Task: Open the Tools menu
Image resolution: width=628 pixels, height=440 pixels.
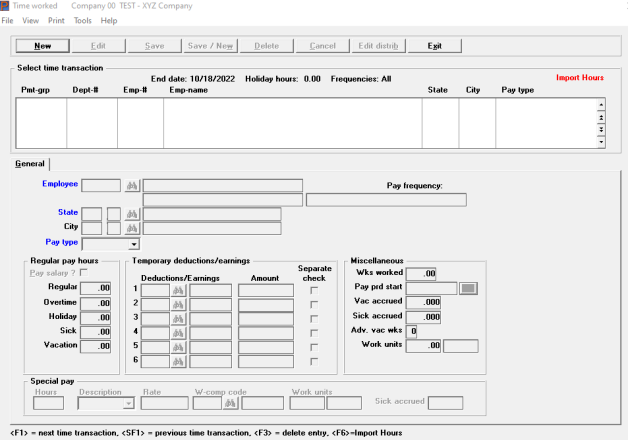Action: (x=82, y=20)
